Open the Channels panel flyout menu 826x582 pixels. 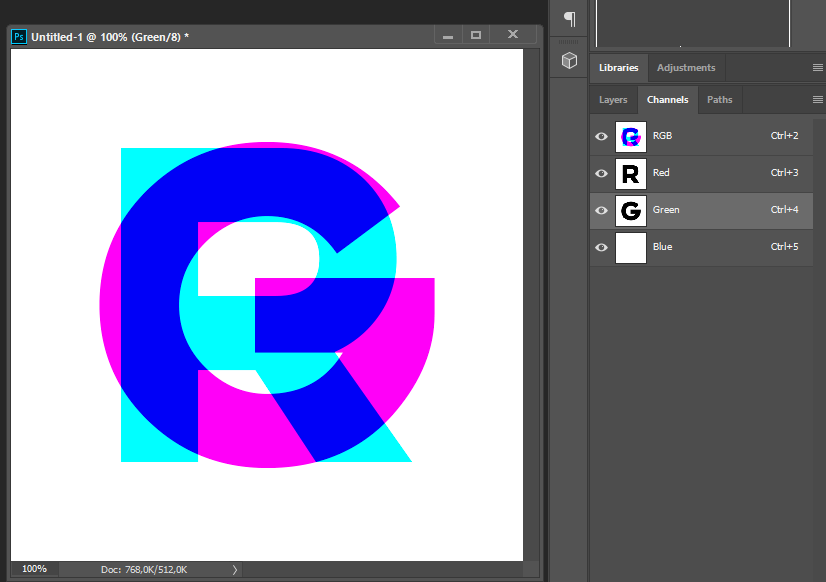pos(817,100)
